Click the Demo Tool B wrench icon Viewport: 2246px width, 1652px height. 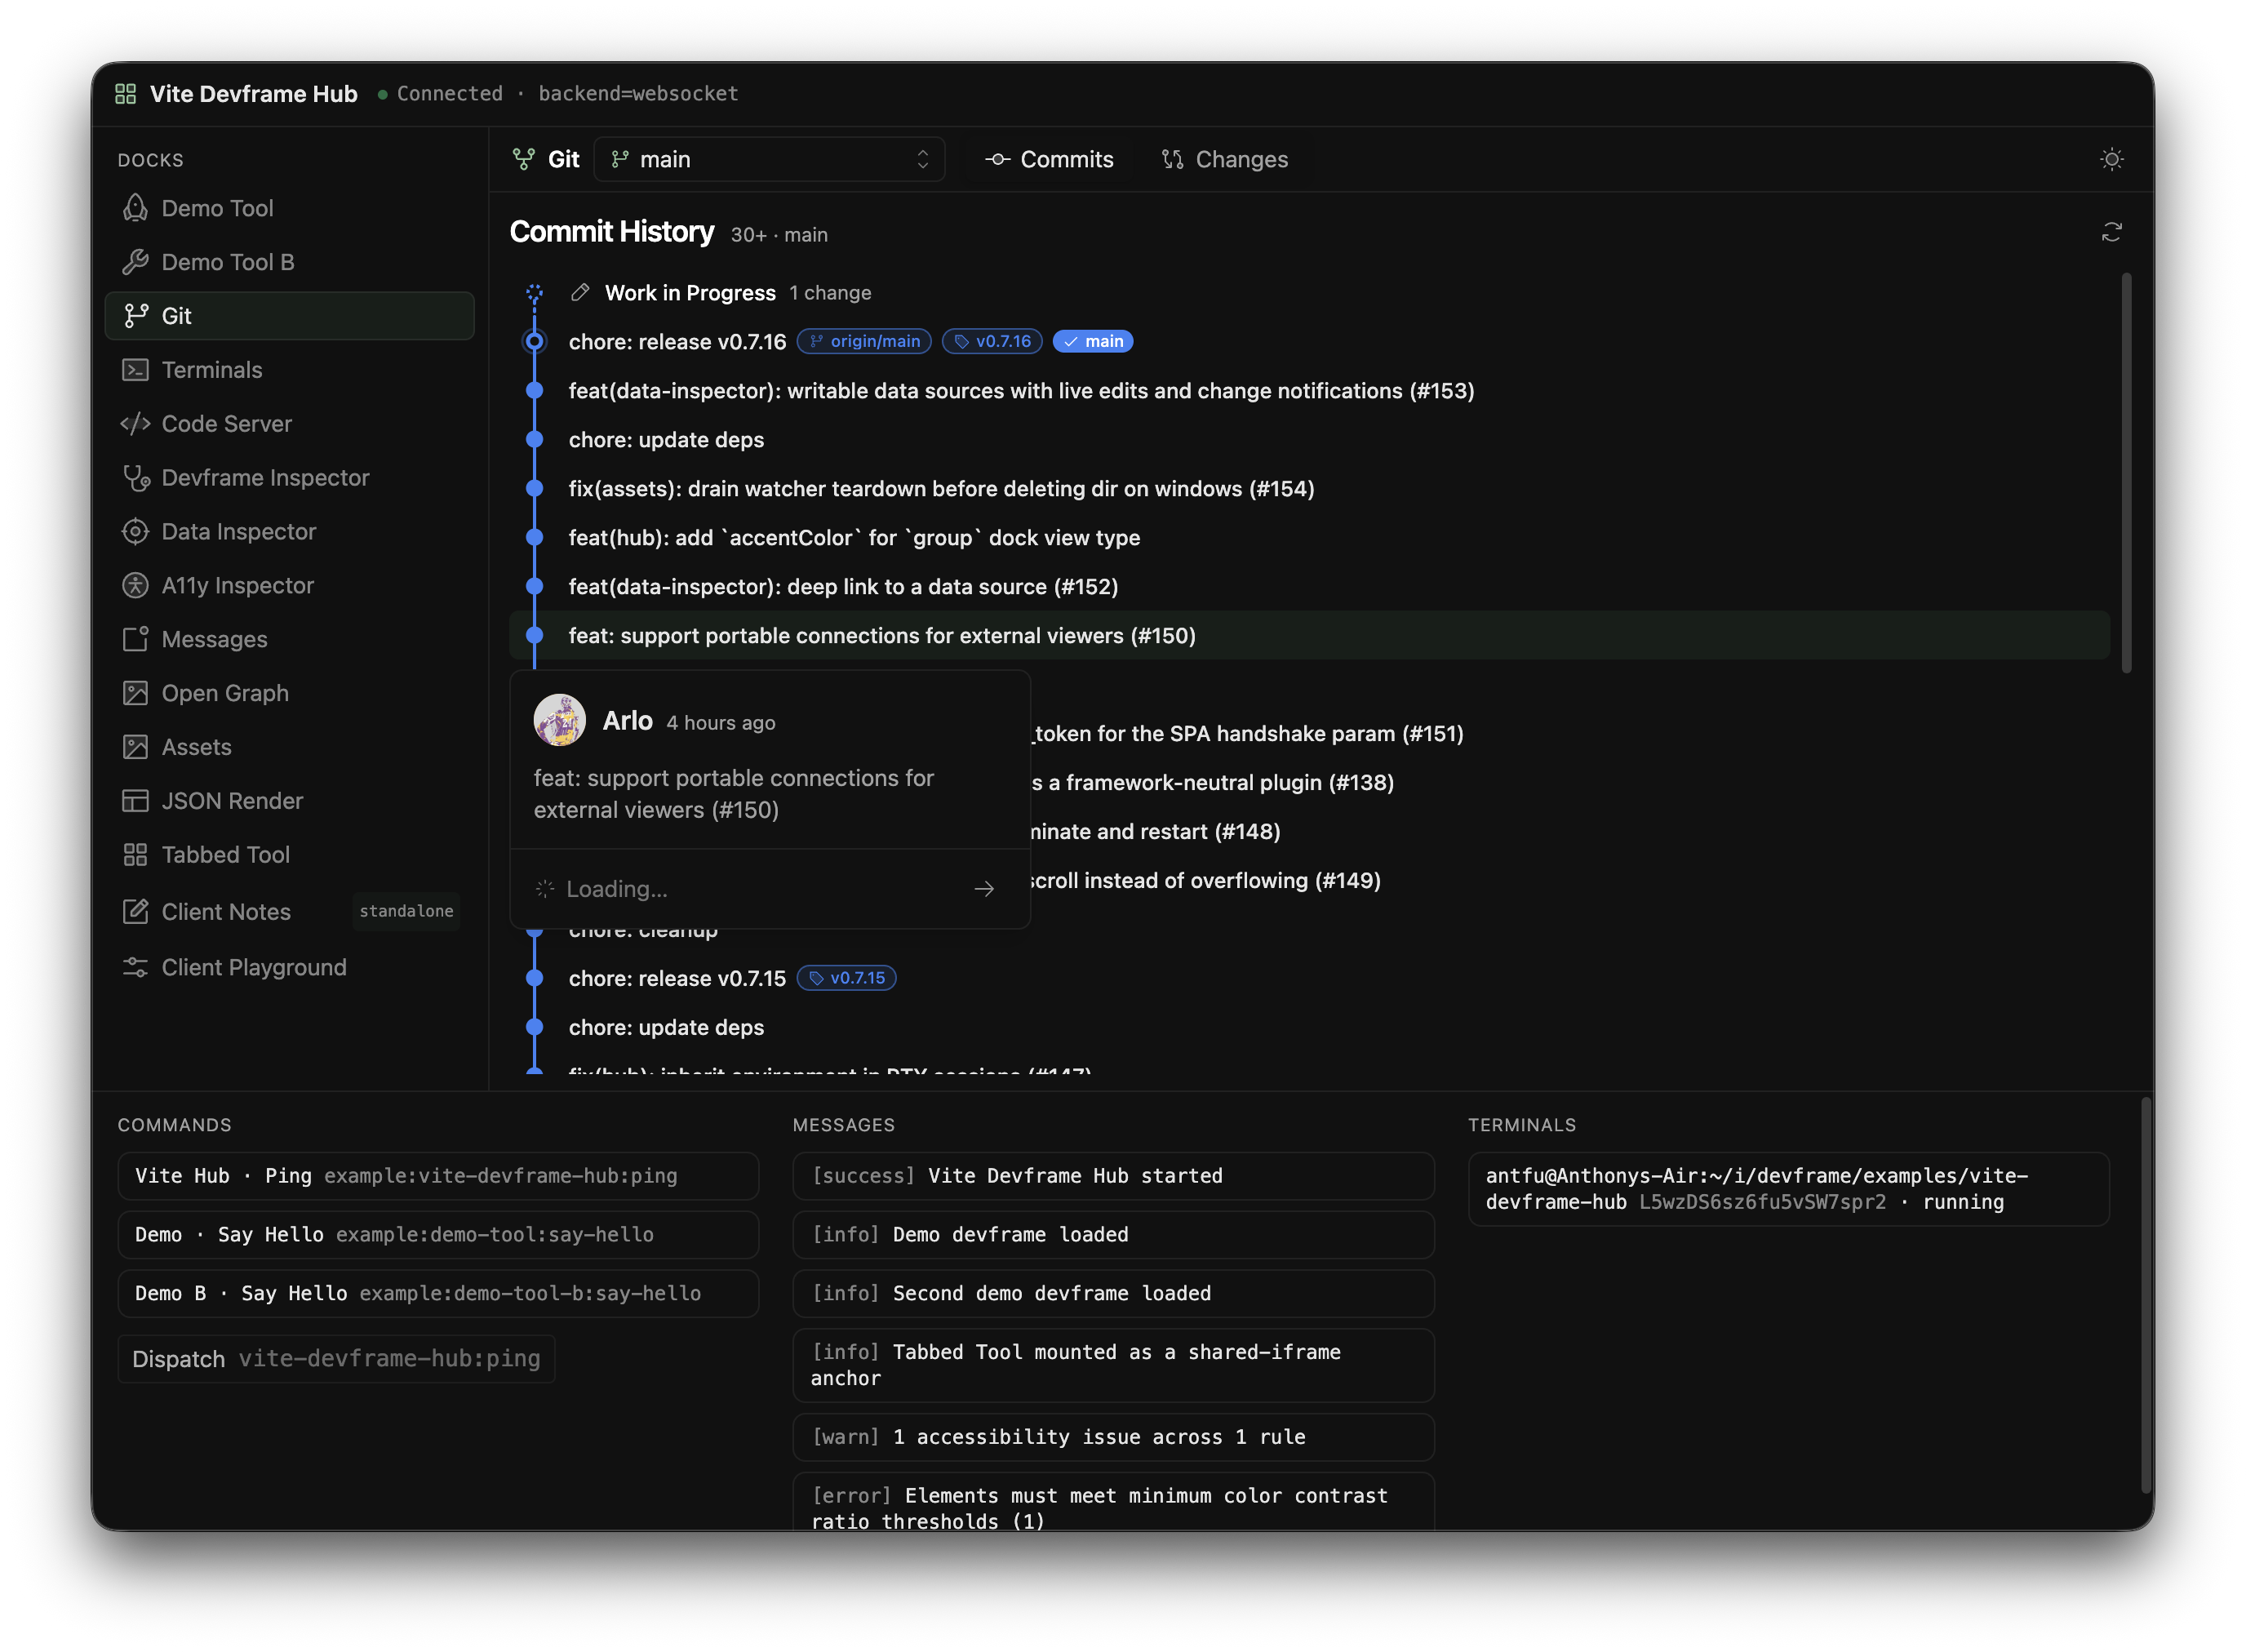pyautogui.click(x=135, y=262)
